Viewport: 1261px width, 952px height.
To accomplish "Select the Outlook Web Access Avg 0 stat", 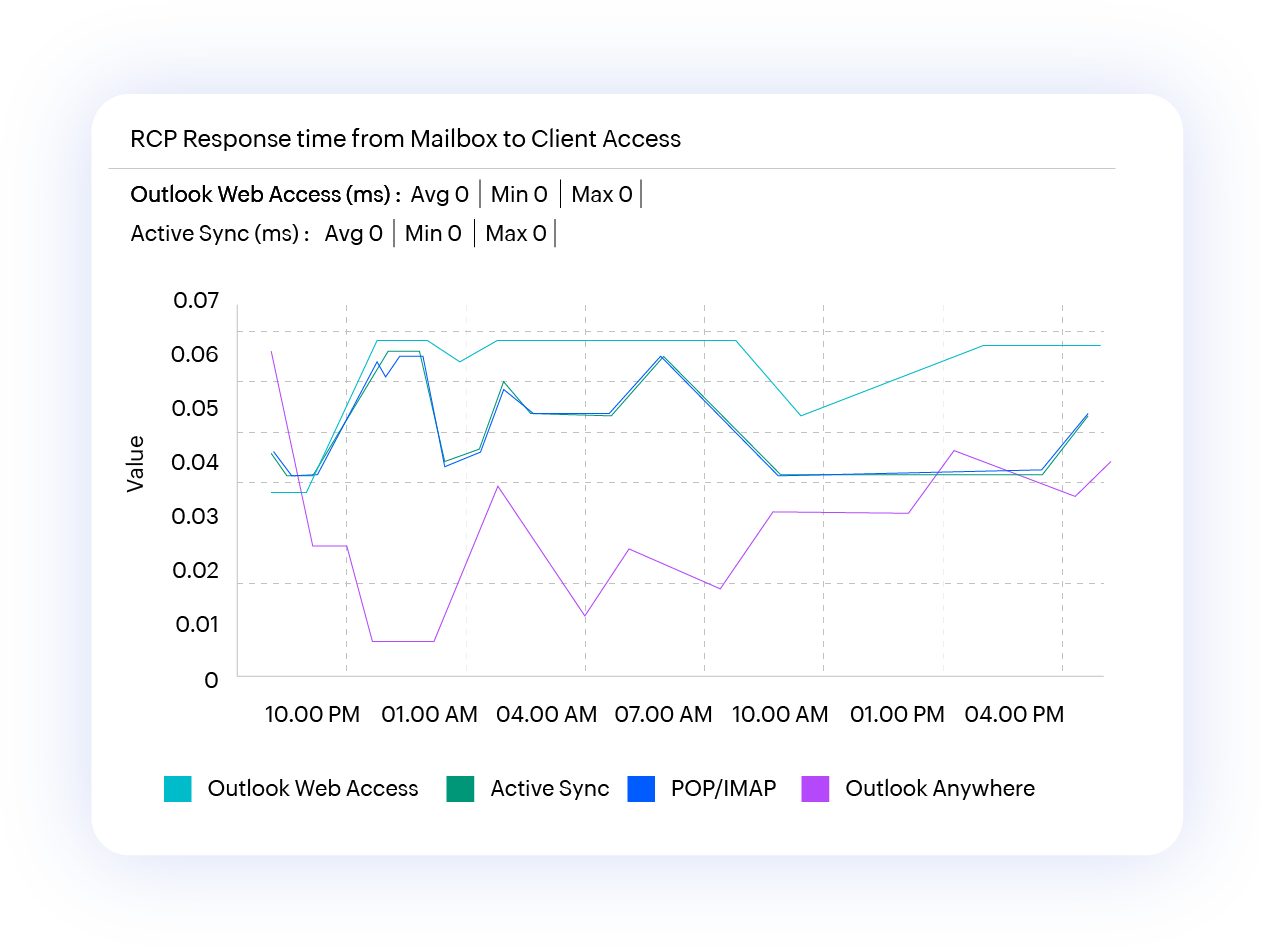I will point(439,194).
